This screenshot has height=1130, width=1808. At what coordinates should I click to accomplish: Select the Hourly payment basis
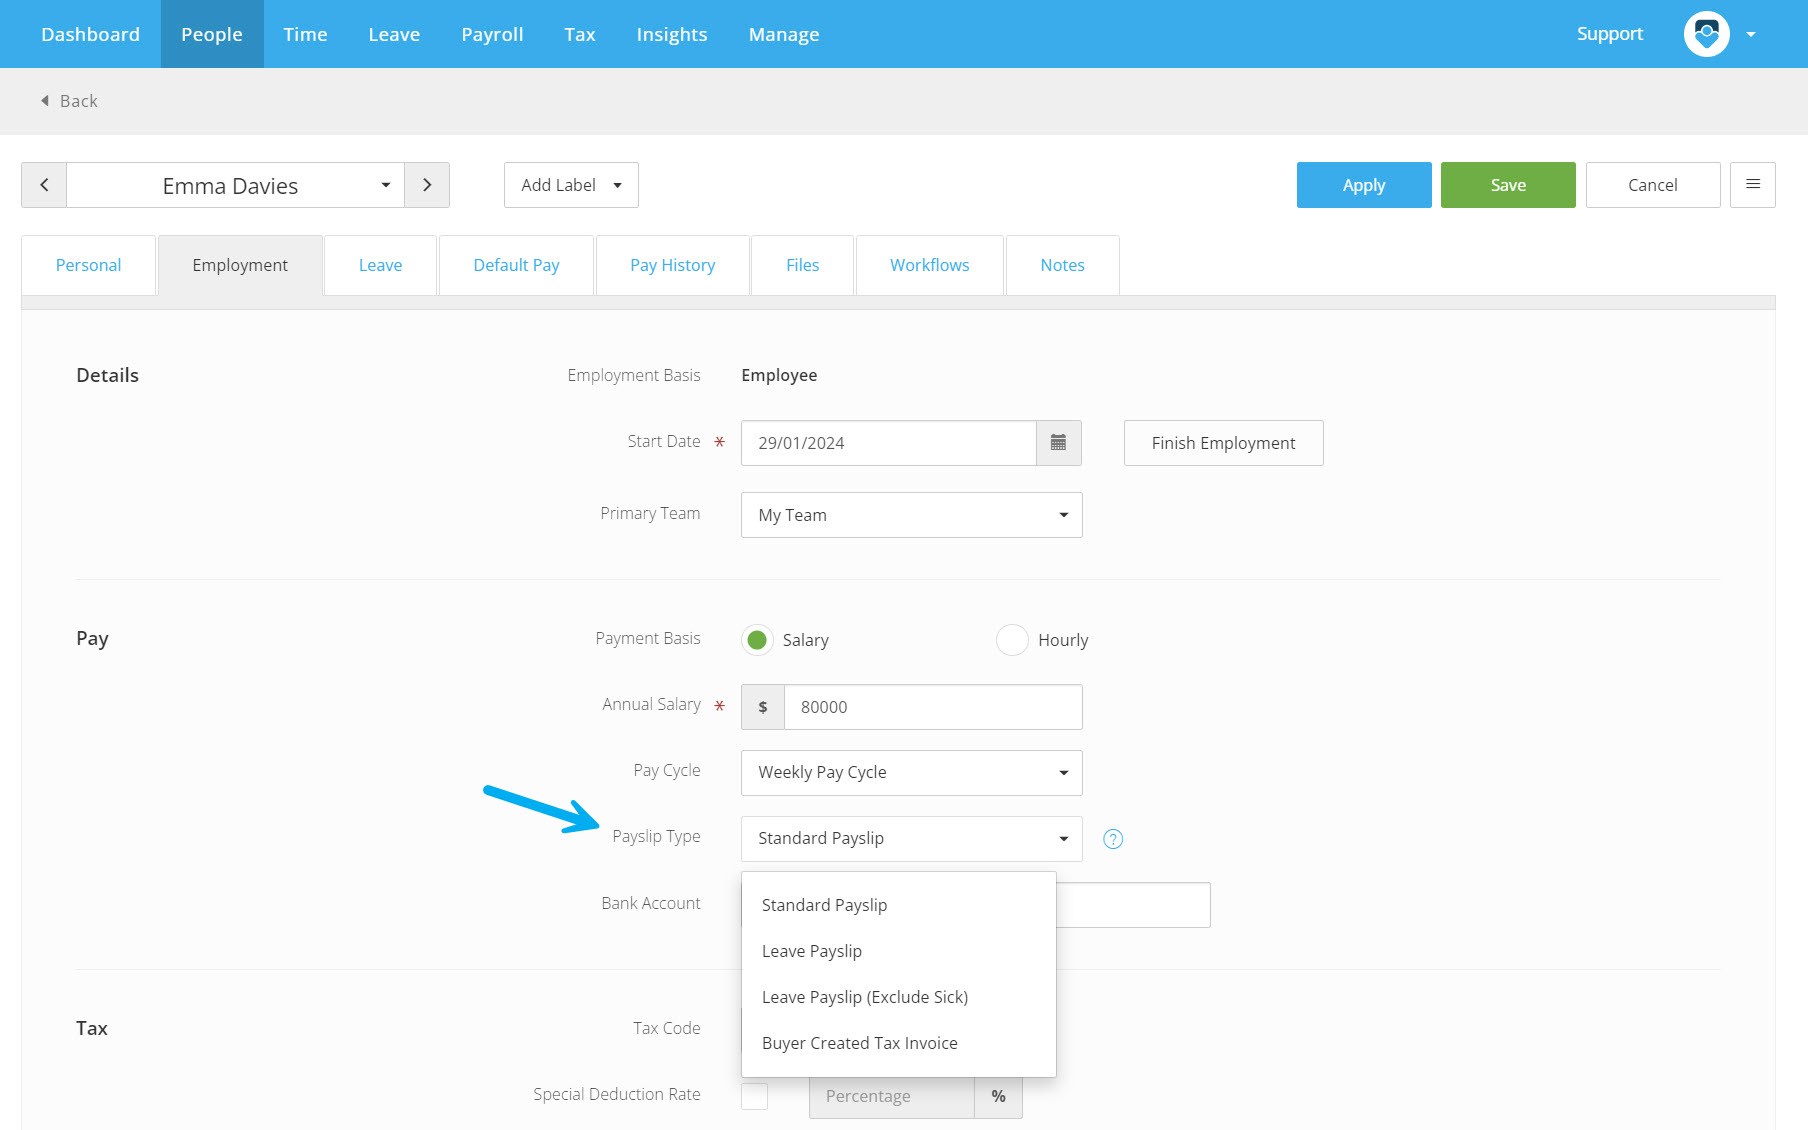[x=1012, y=640]
